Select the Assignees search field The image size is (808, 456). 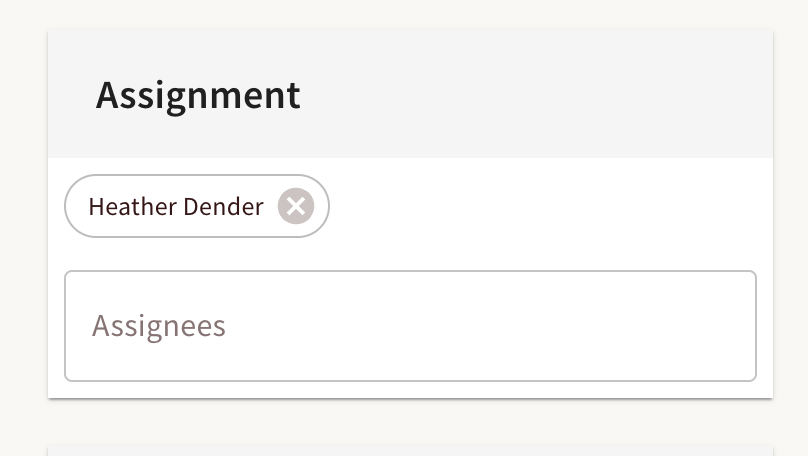[410, 326]
